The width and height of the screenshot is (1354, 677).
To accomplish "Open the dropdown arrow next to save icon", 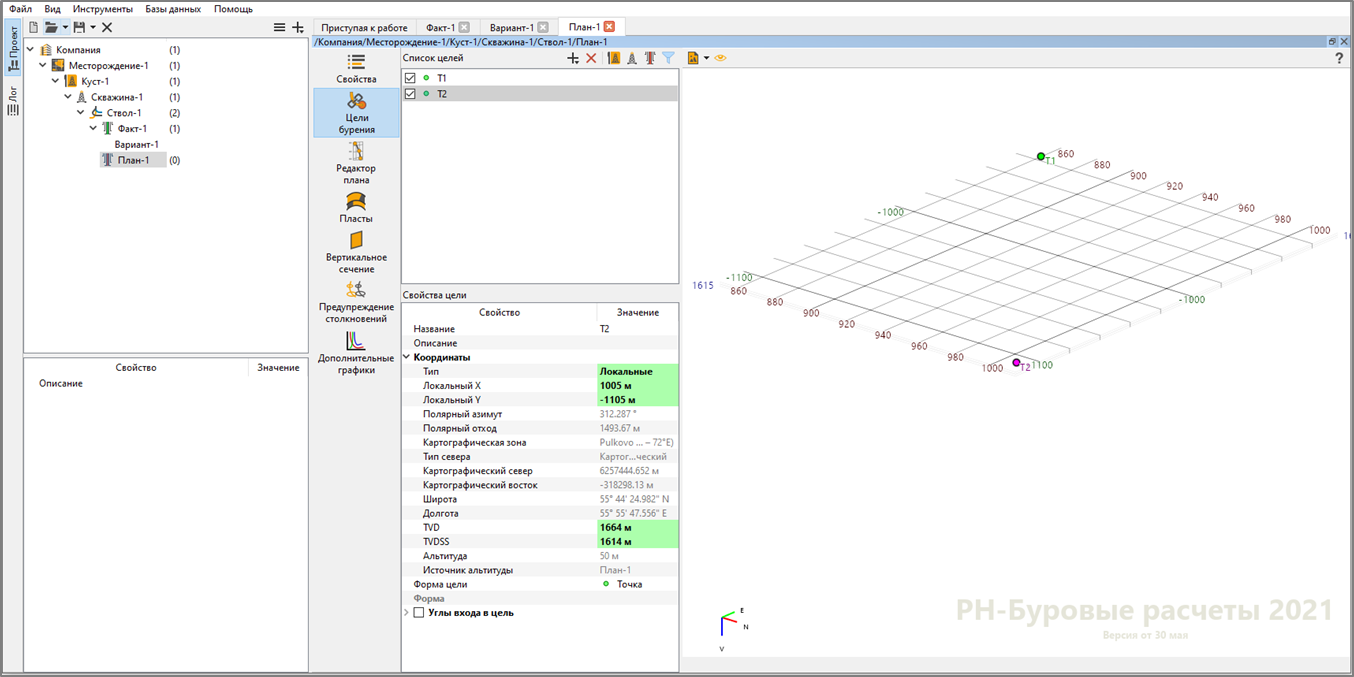I will (93, 27).
